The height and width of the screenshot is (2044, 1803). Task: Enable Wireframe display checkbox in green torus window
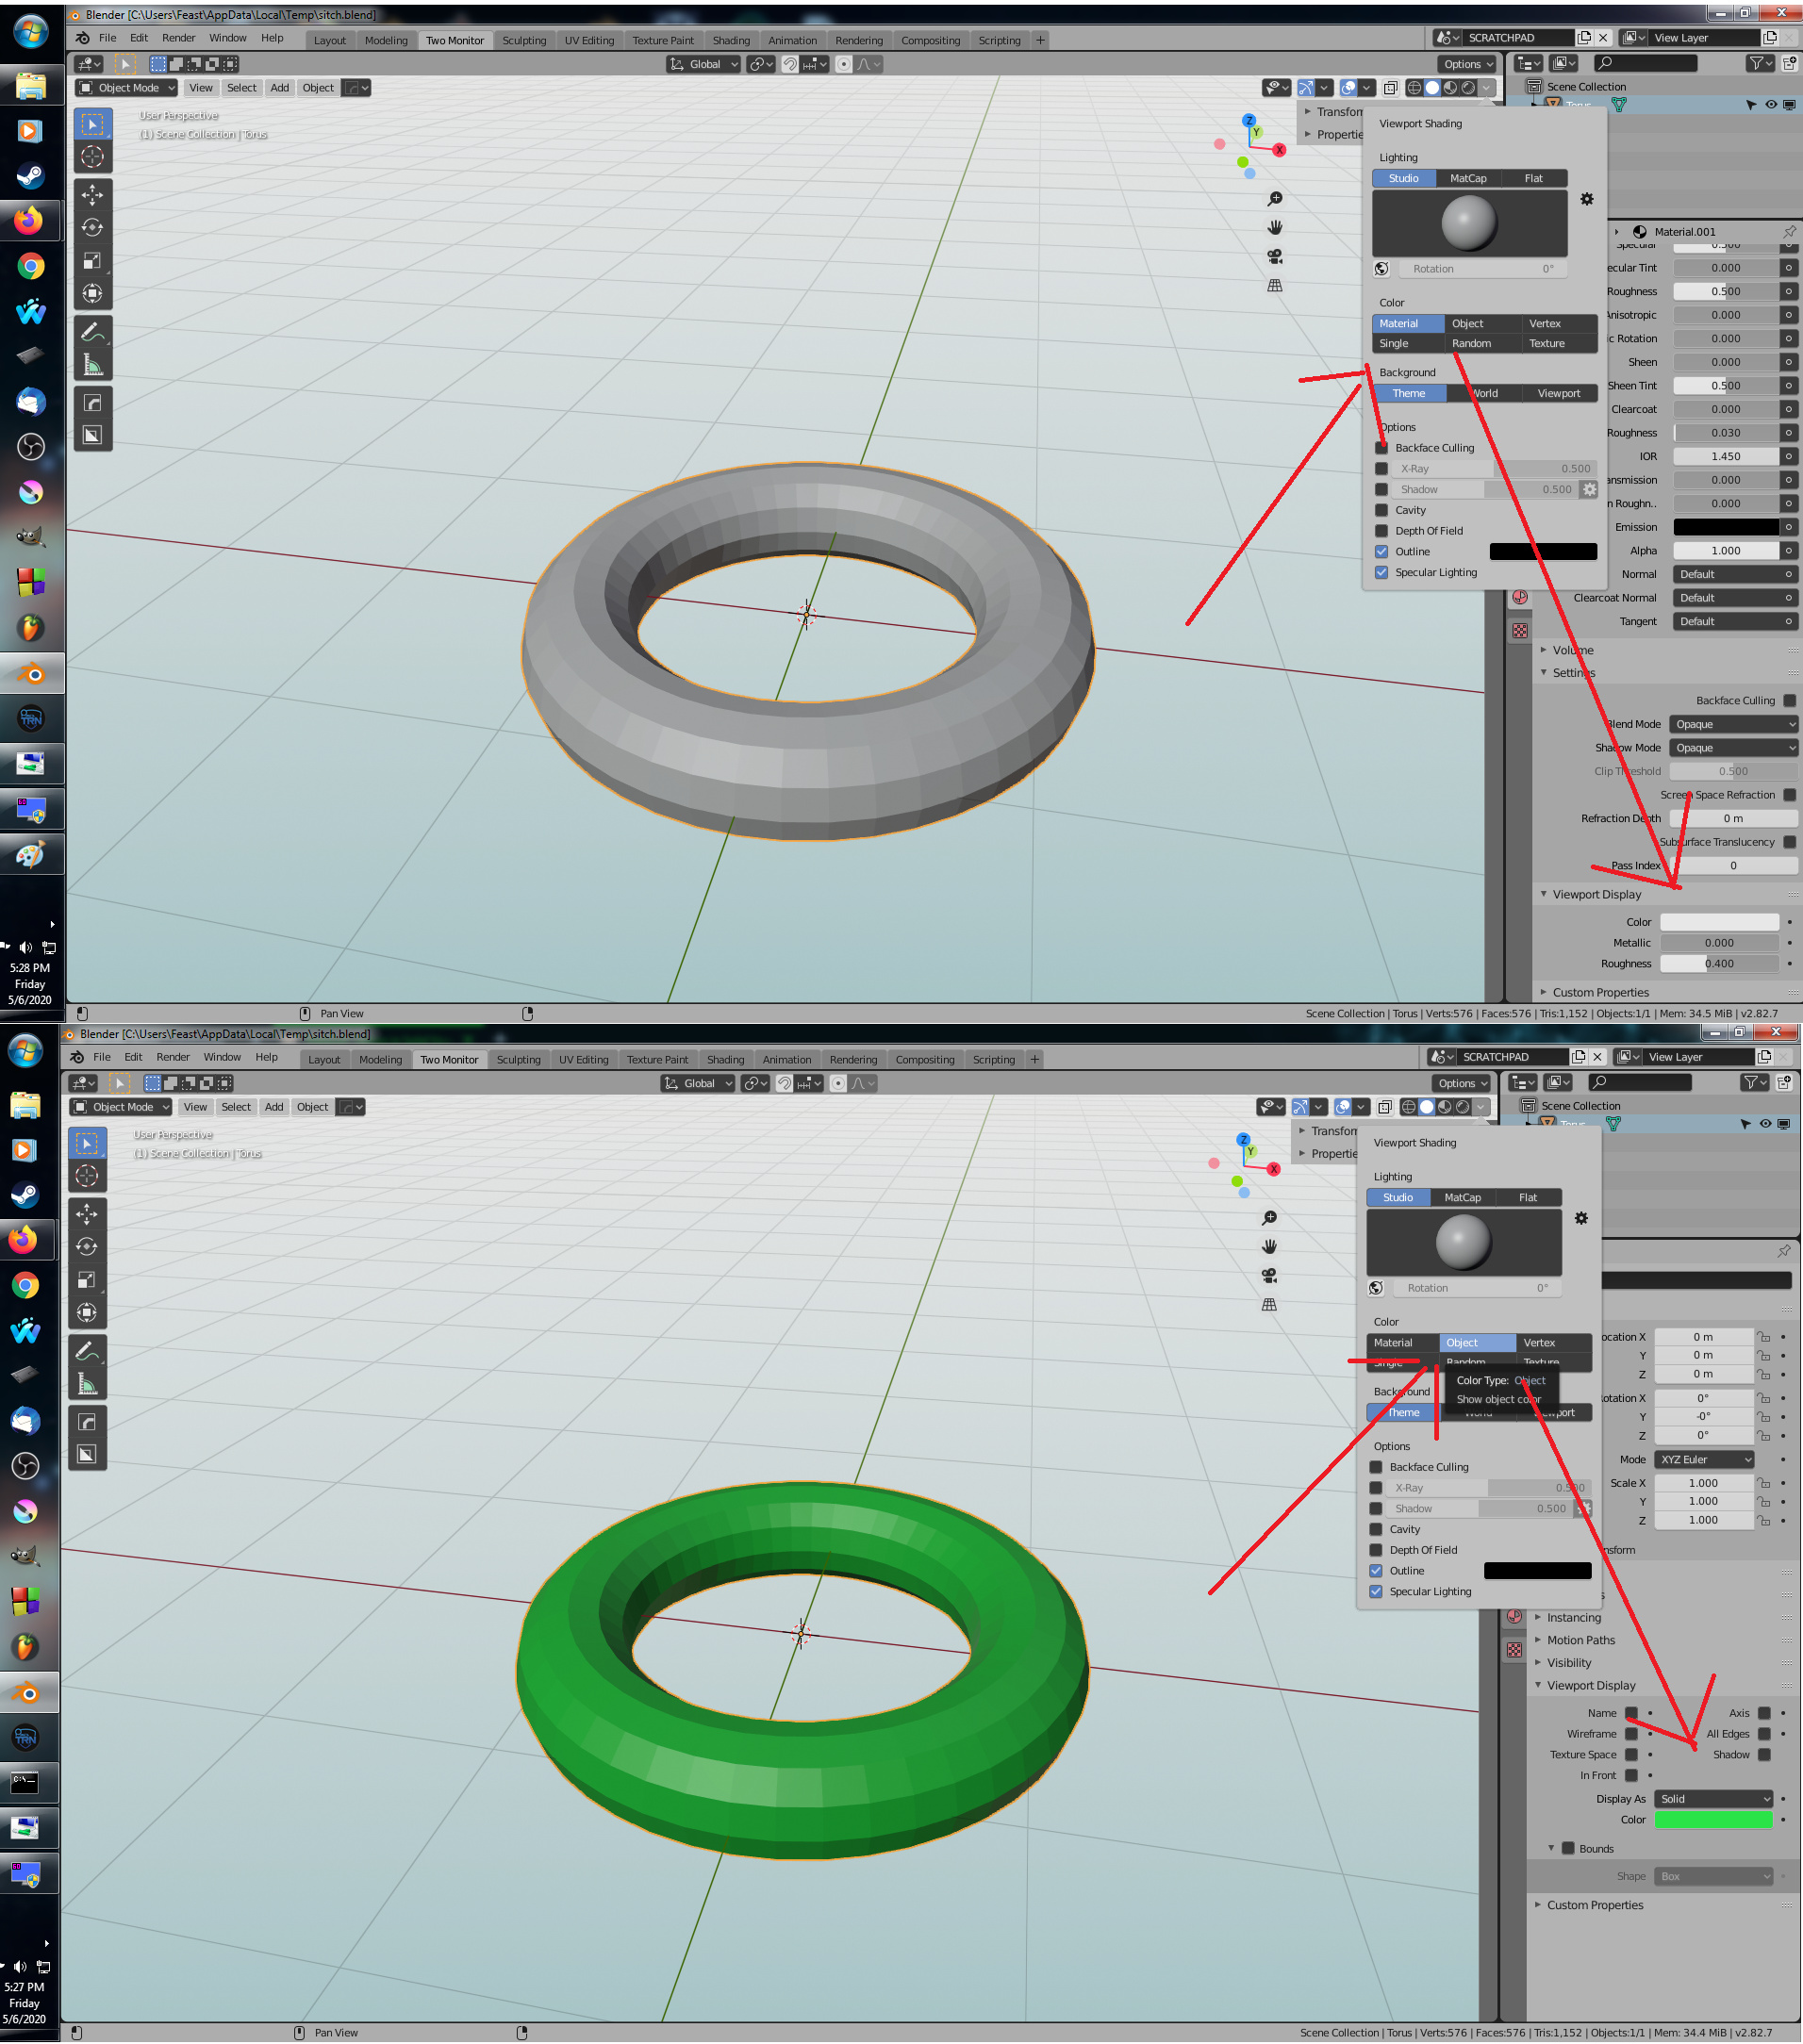[x=1632, y=1734]
